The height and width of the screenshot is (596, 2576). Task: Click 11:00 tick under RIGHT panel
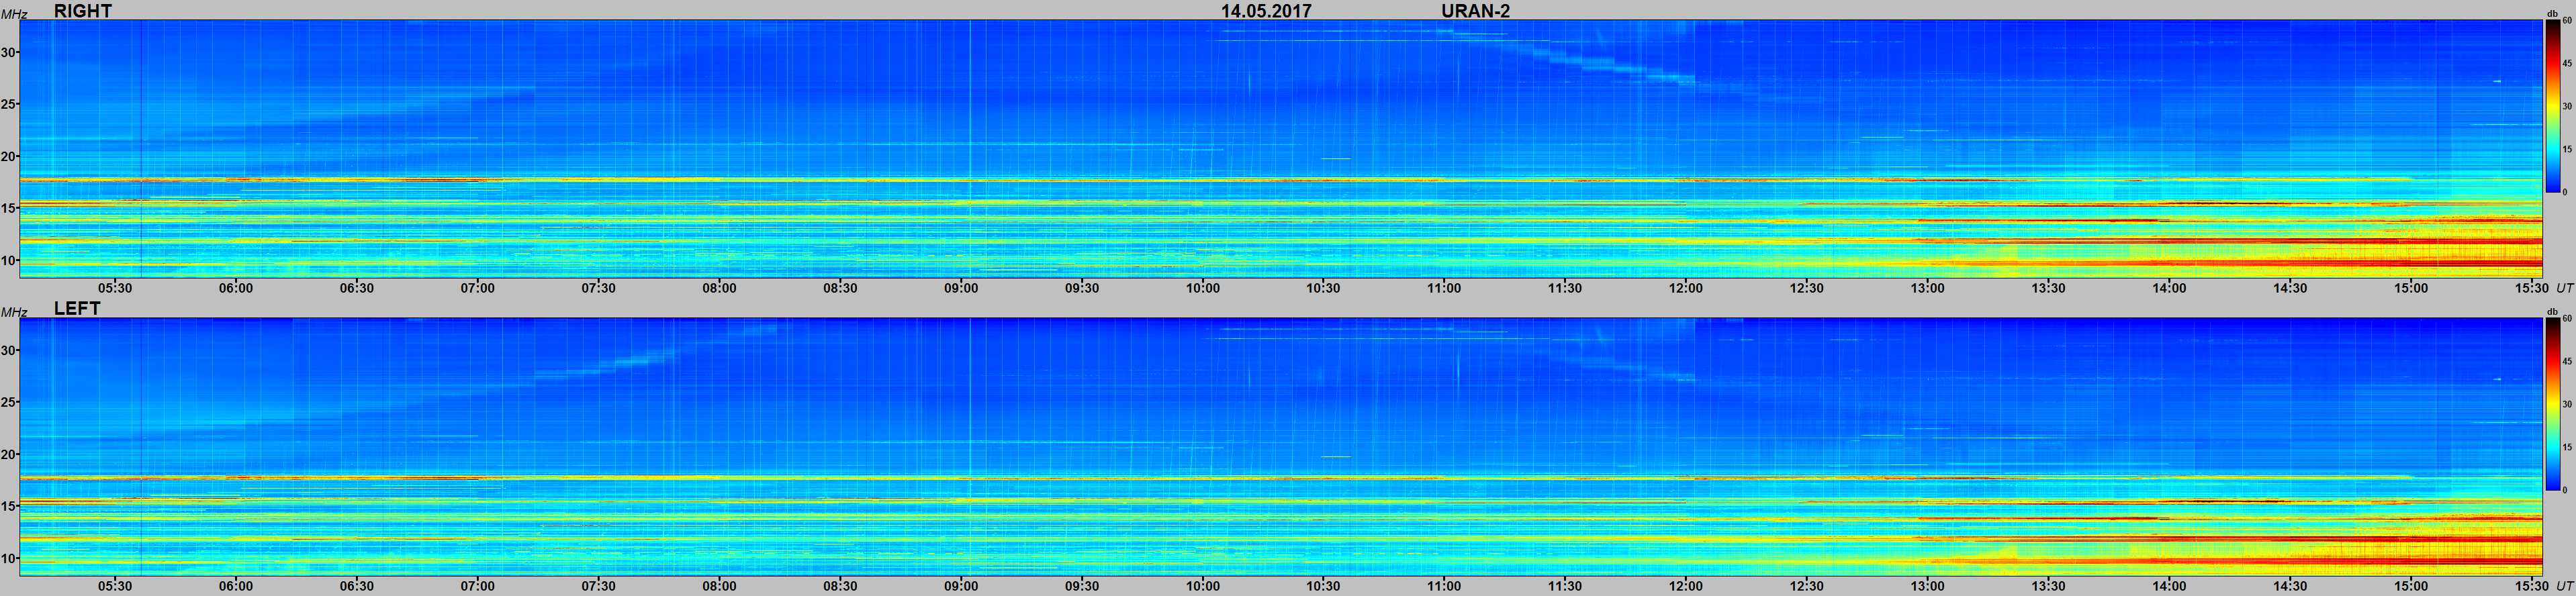[1444, 288]
